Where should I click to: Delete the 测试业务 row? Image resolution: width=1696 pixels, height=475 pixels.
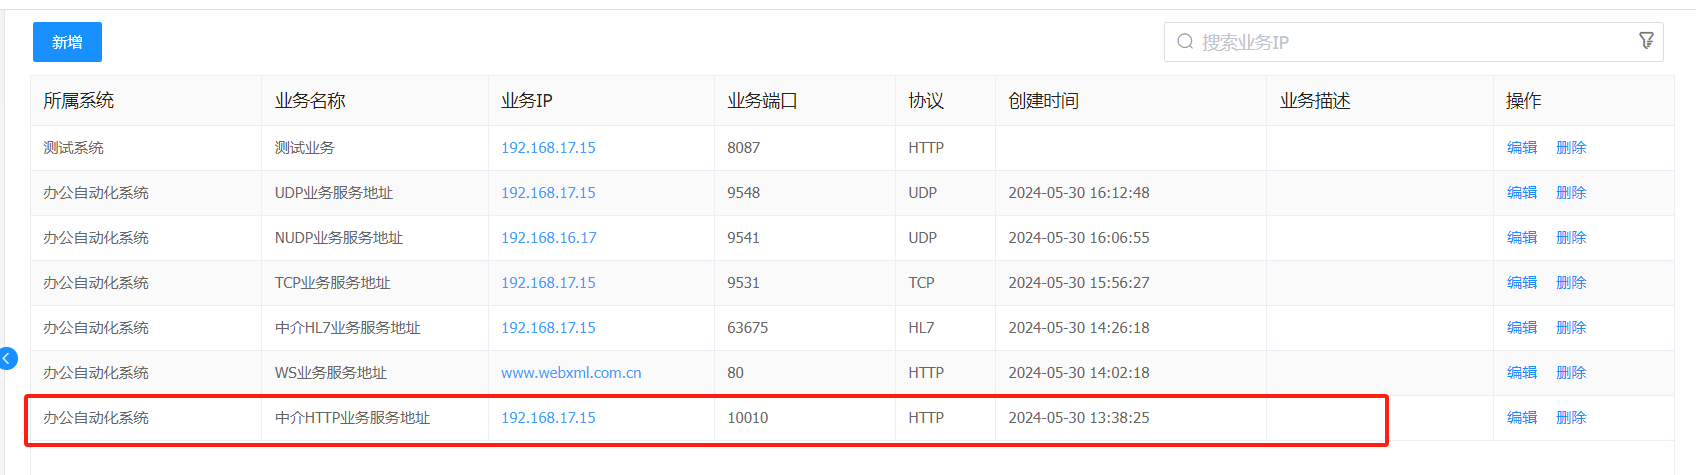1570,148
